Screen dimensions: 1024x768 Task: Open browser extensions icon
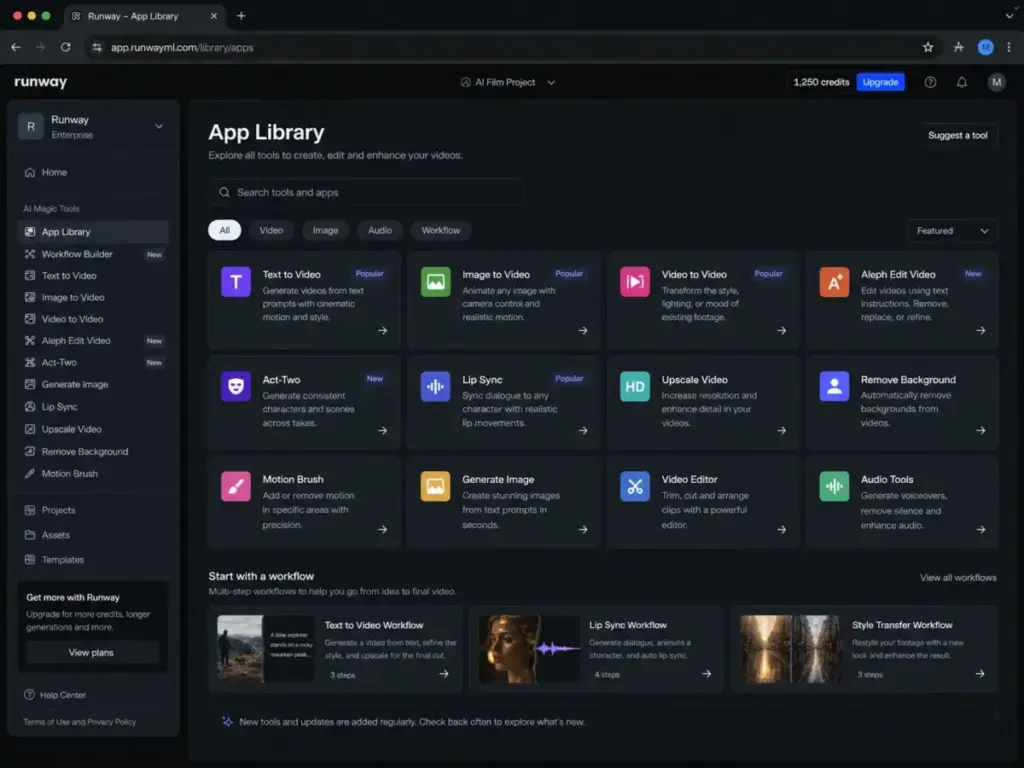958,47
